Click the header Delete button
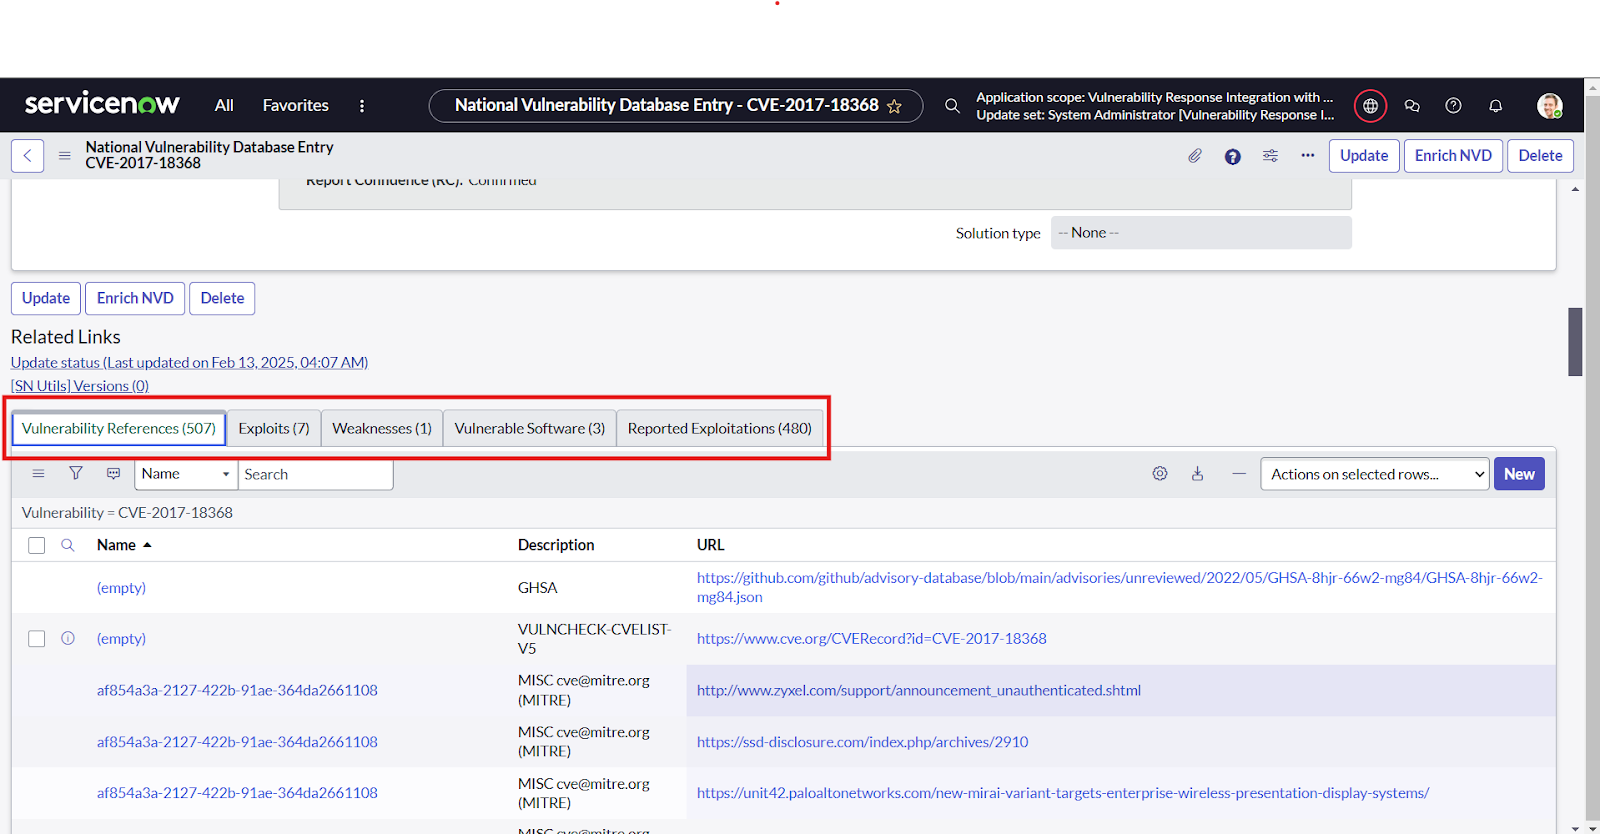 (x=1540, y=155)
